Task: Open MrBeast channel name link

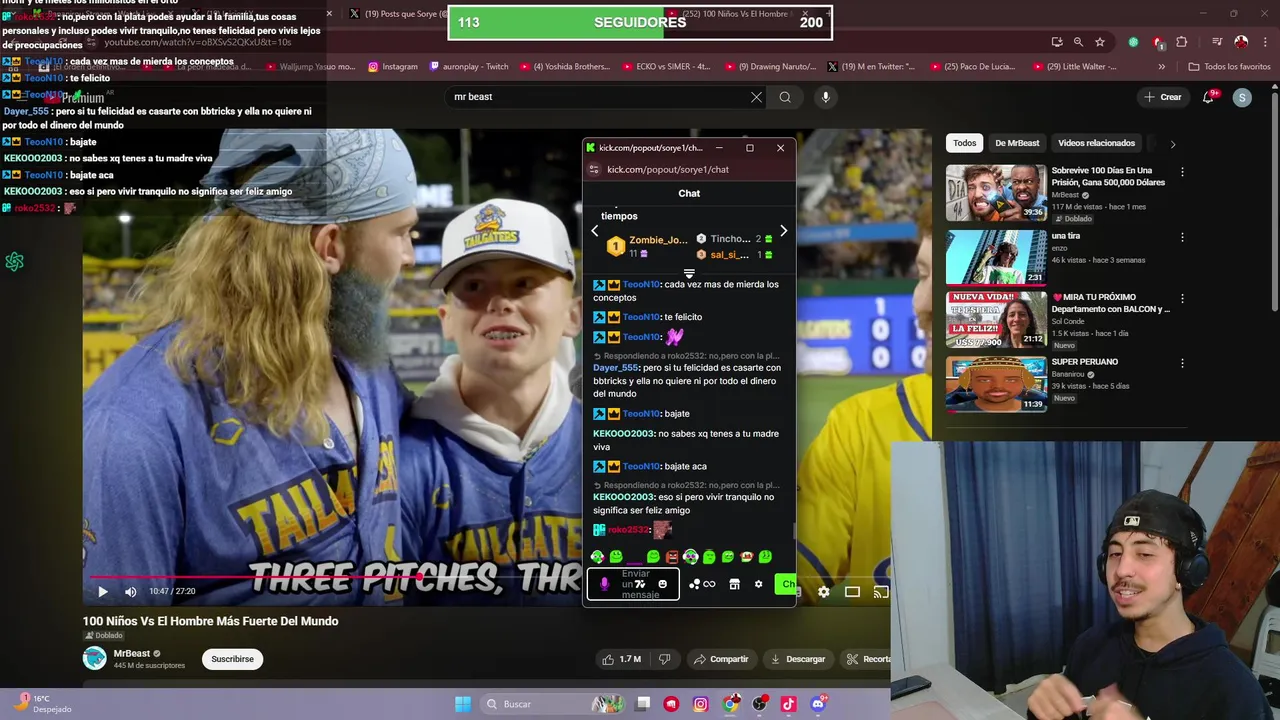Action: click(x=131, y=653)
